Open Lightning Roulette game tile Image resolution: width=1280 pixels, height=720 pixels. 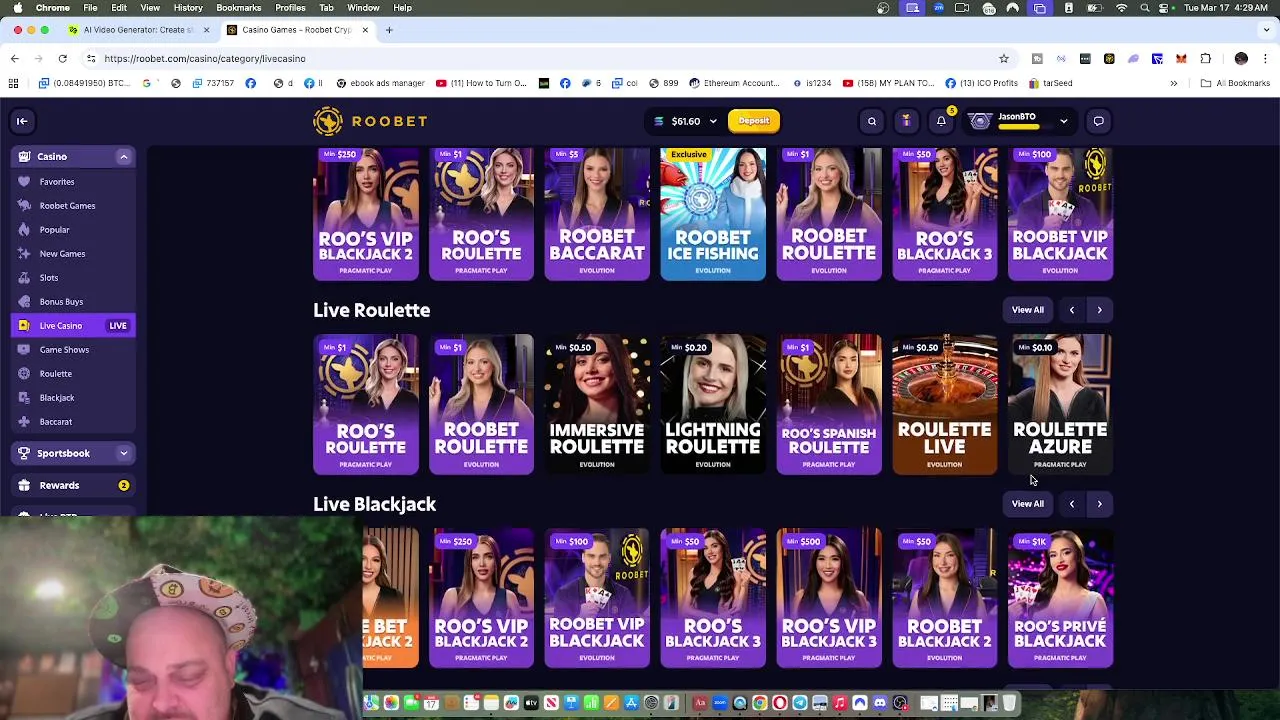coord(713,405)
